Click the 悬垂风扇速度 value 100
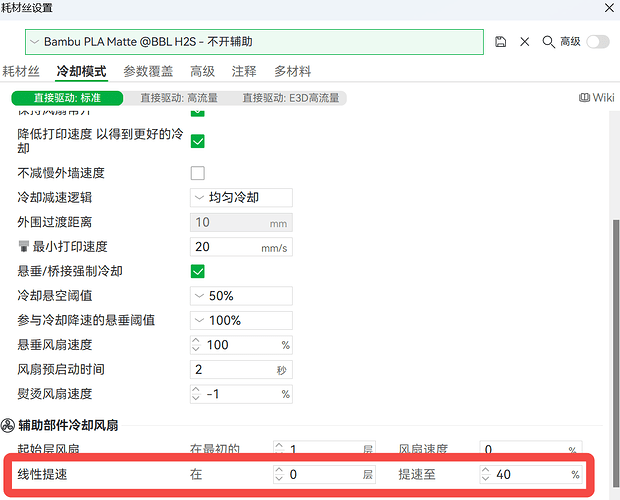 coord(218,345)
